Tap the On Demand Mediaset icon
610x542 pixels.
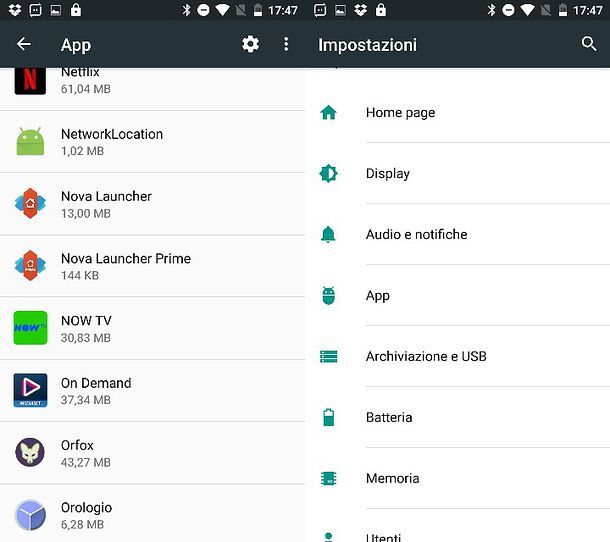pos(30,390)
